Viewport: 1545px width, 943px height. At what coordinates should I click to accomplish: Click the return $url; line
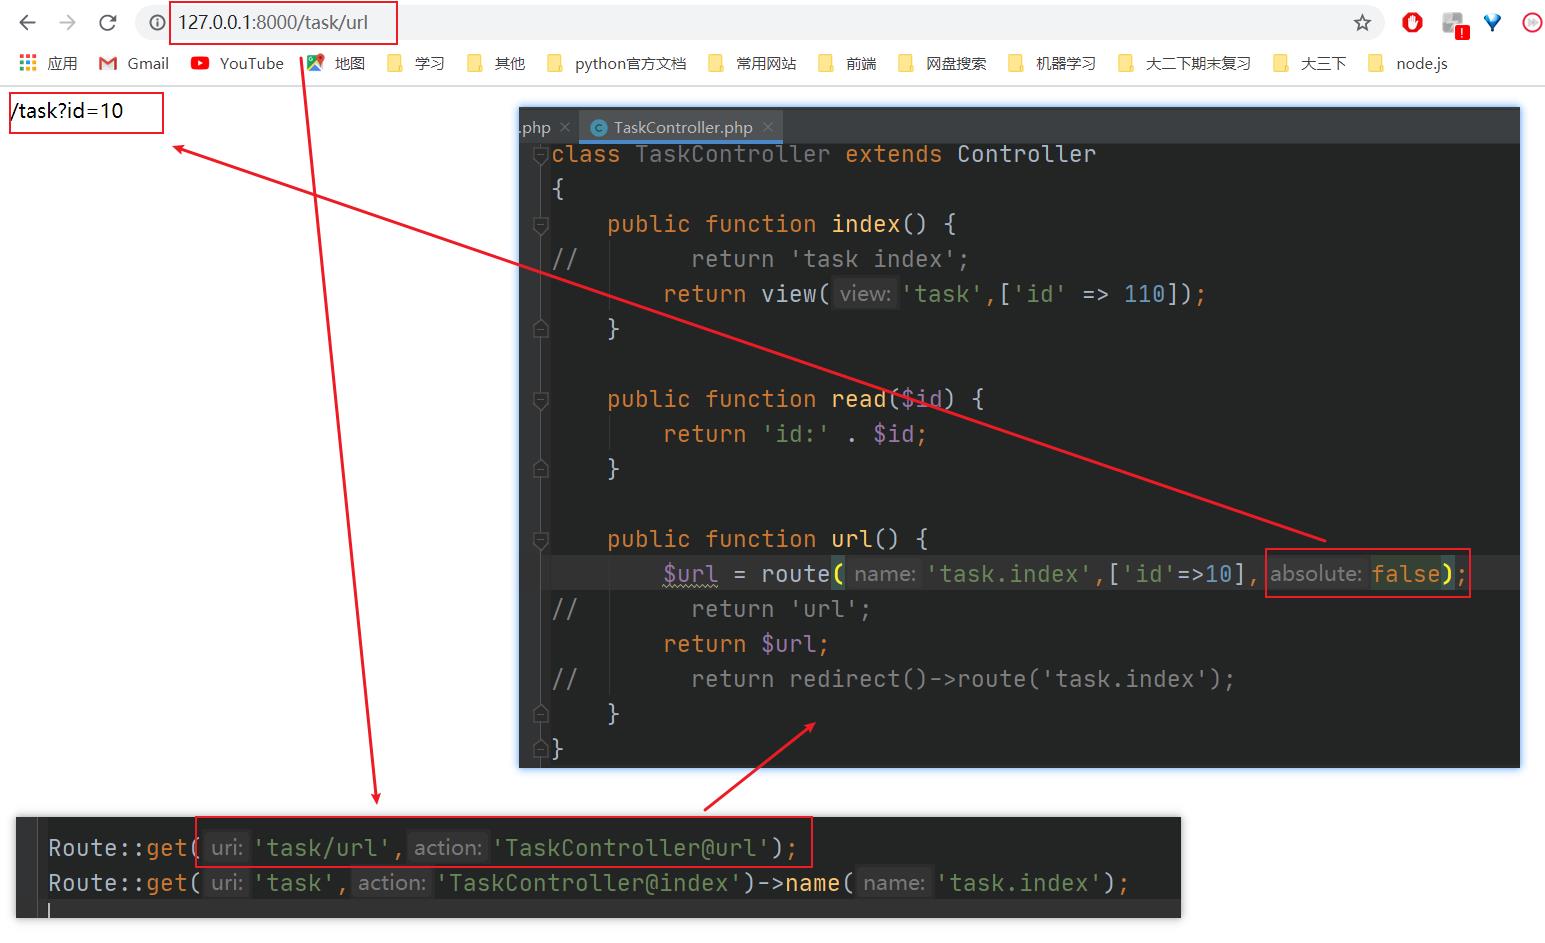tap(746, 644)
